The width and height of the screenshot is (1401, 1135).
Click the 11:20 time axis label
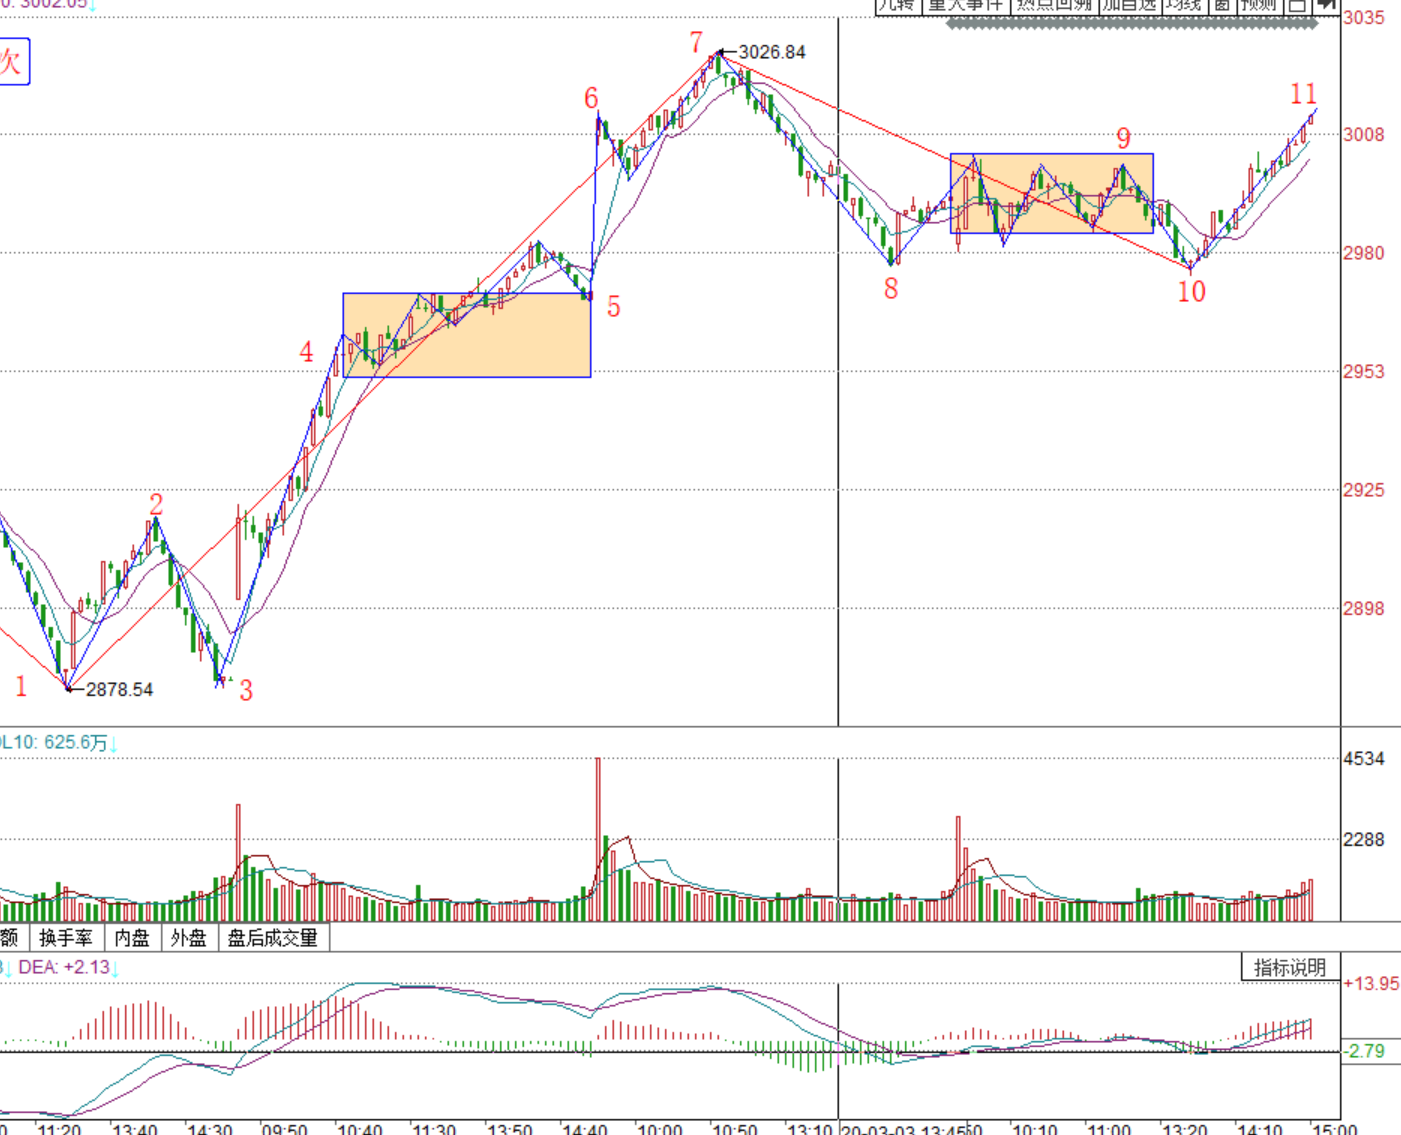[60, 1129]
